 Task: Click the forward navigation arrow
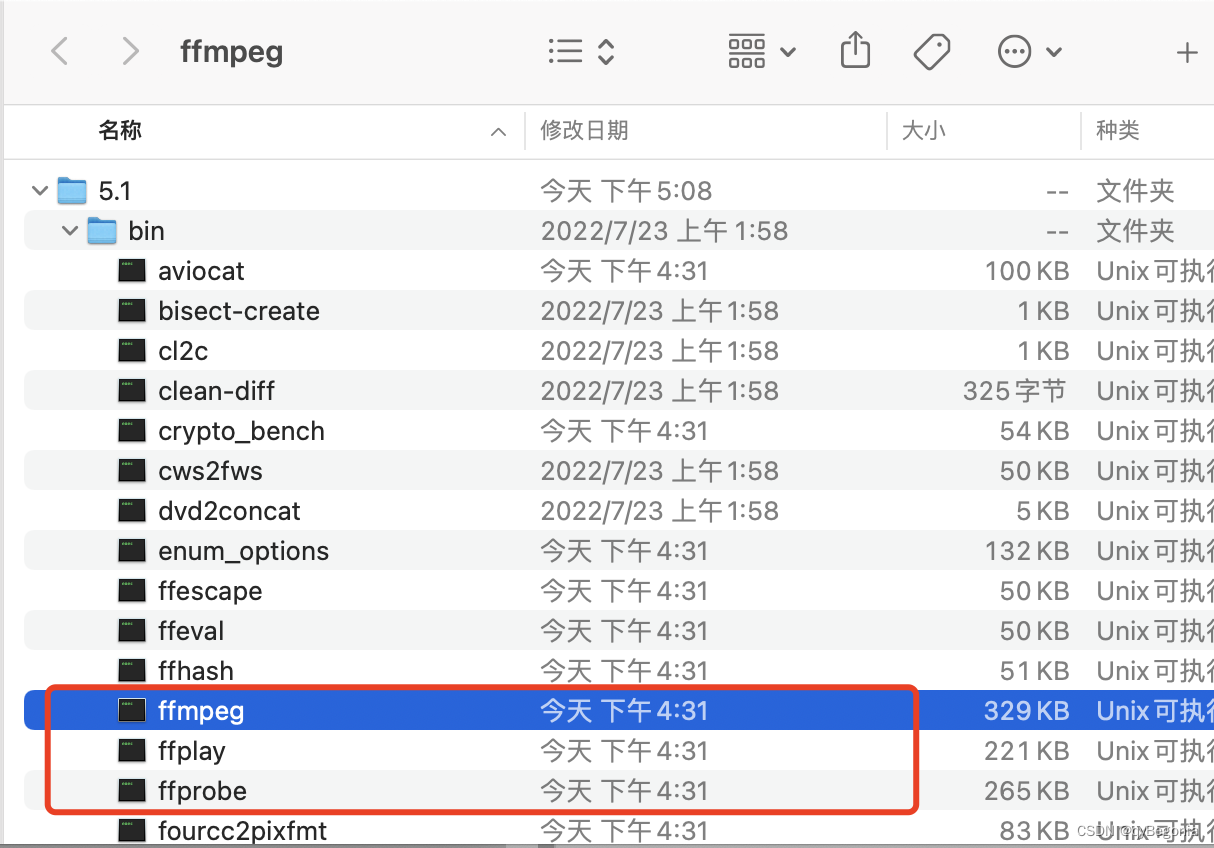[x=130, y=51]
